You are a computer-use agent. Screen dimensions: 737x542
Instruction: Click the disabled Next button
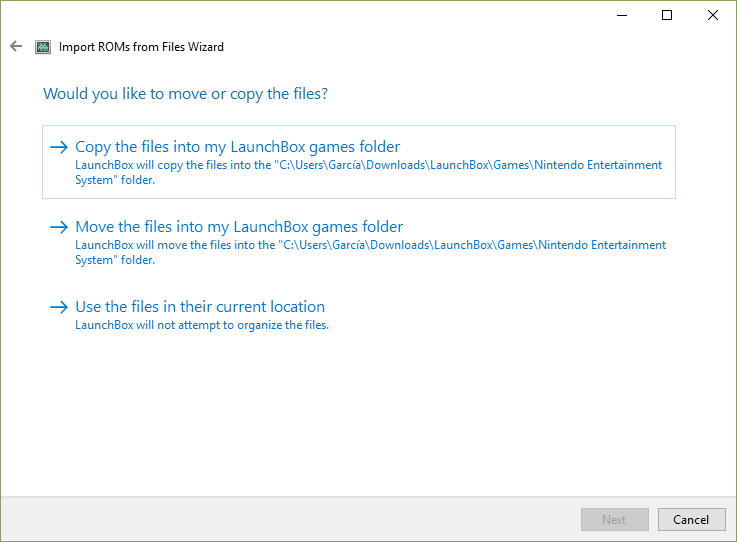615,519
